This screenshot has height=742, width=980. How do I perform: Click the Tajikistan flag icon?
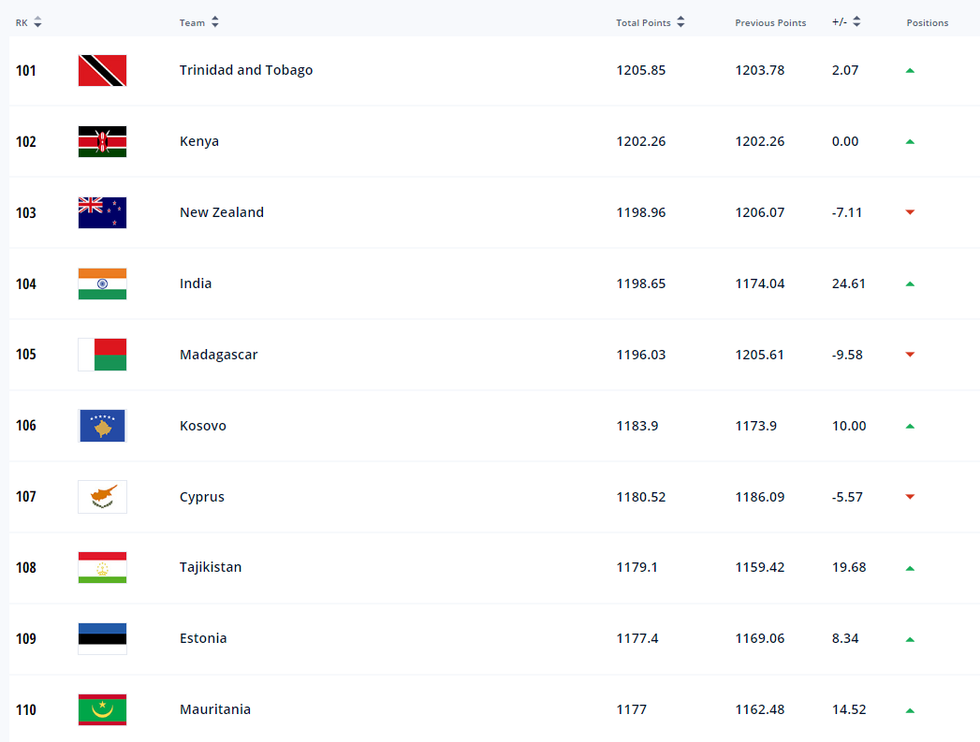(x=102, y=568)
